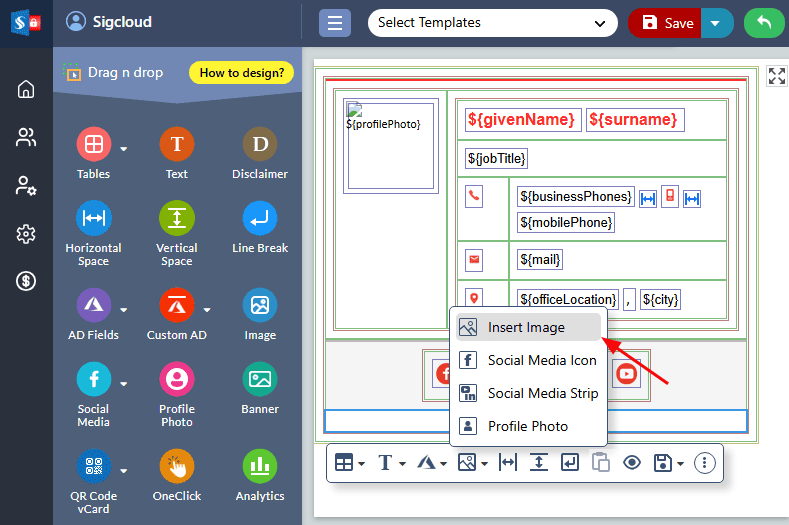Open the AD Fields icon

tap(94, 305)
